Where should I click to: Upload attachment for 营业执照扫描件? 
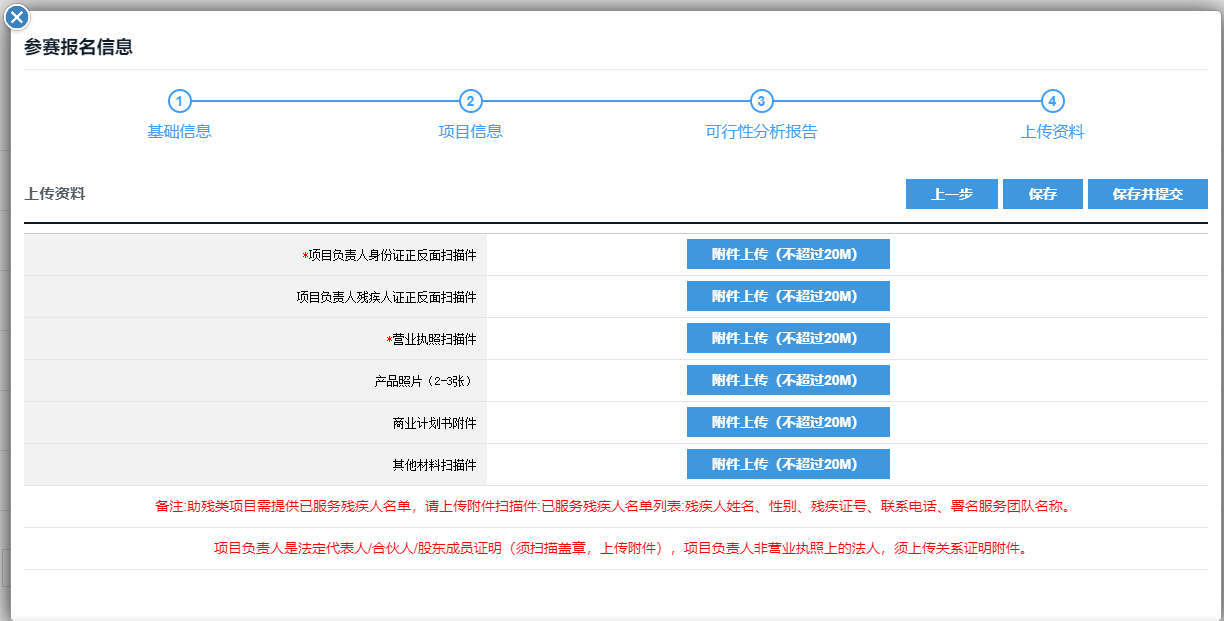tap(788, 338)
